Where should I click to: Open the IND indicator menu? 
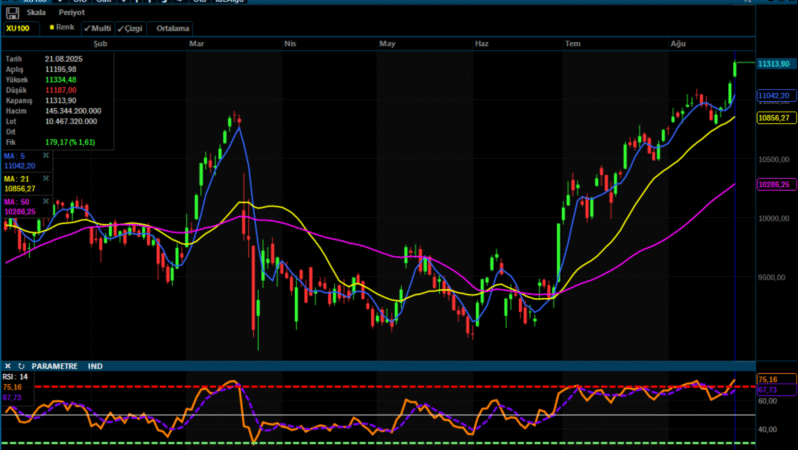[x=95, y=366]
